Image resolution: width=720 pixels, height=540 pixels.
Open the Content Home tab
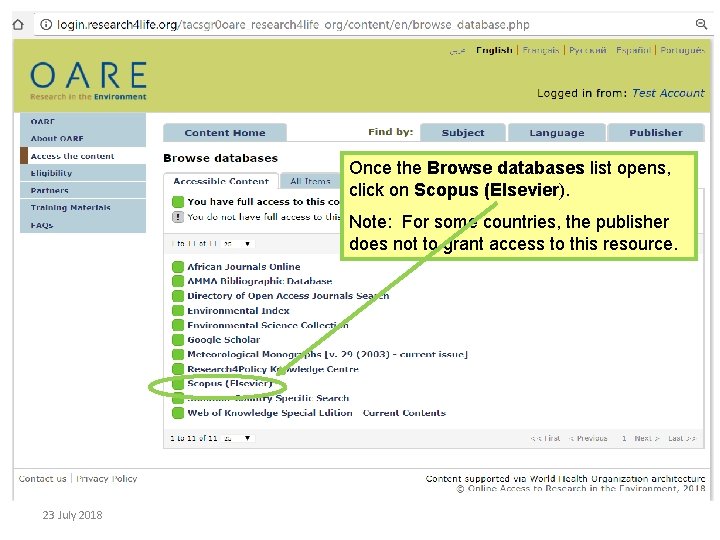click(225, 133)
